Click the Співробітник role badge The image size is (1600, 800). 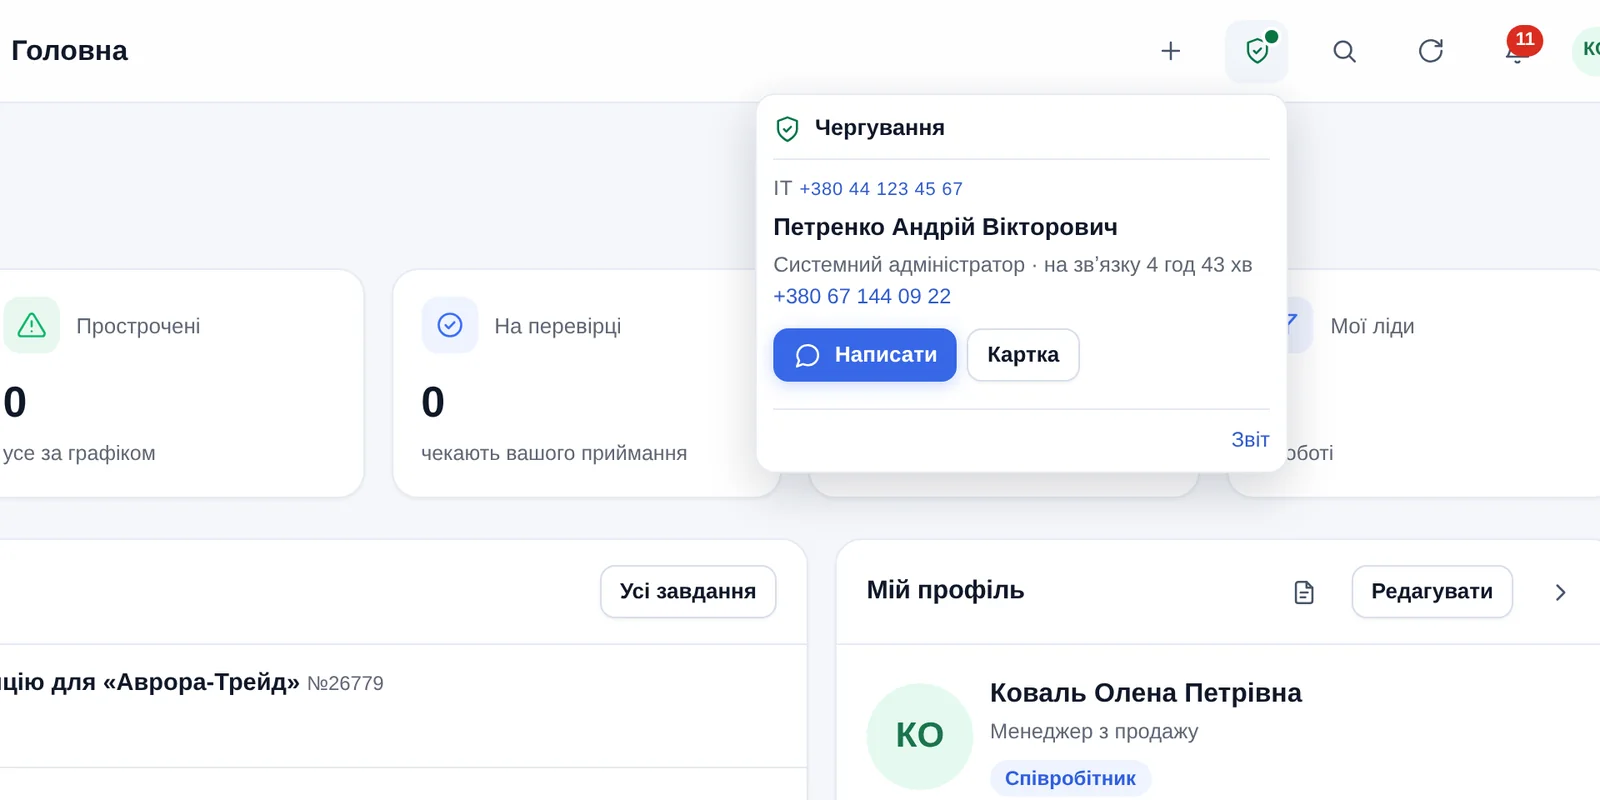[x=1070, y=778]
